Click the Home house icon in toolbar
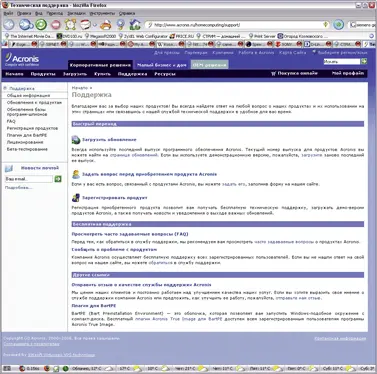Image resolution: width=377 pixels, height=374 pixels. point(135,24)
